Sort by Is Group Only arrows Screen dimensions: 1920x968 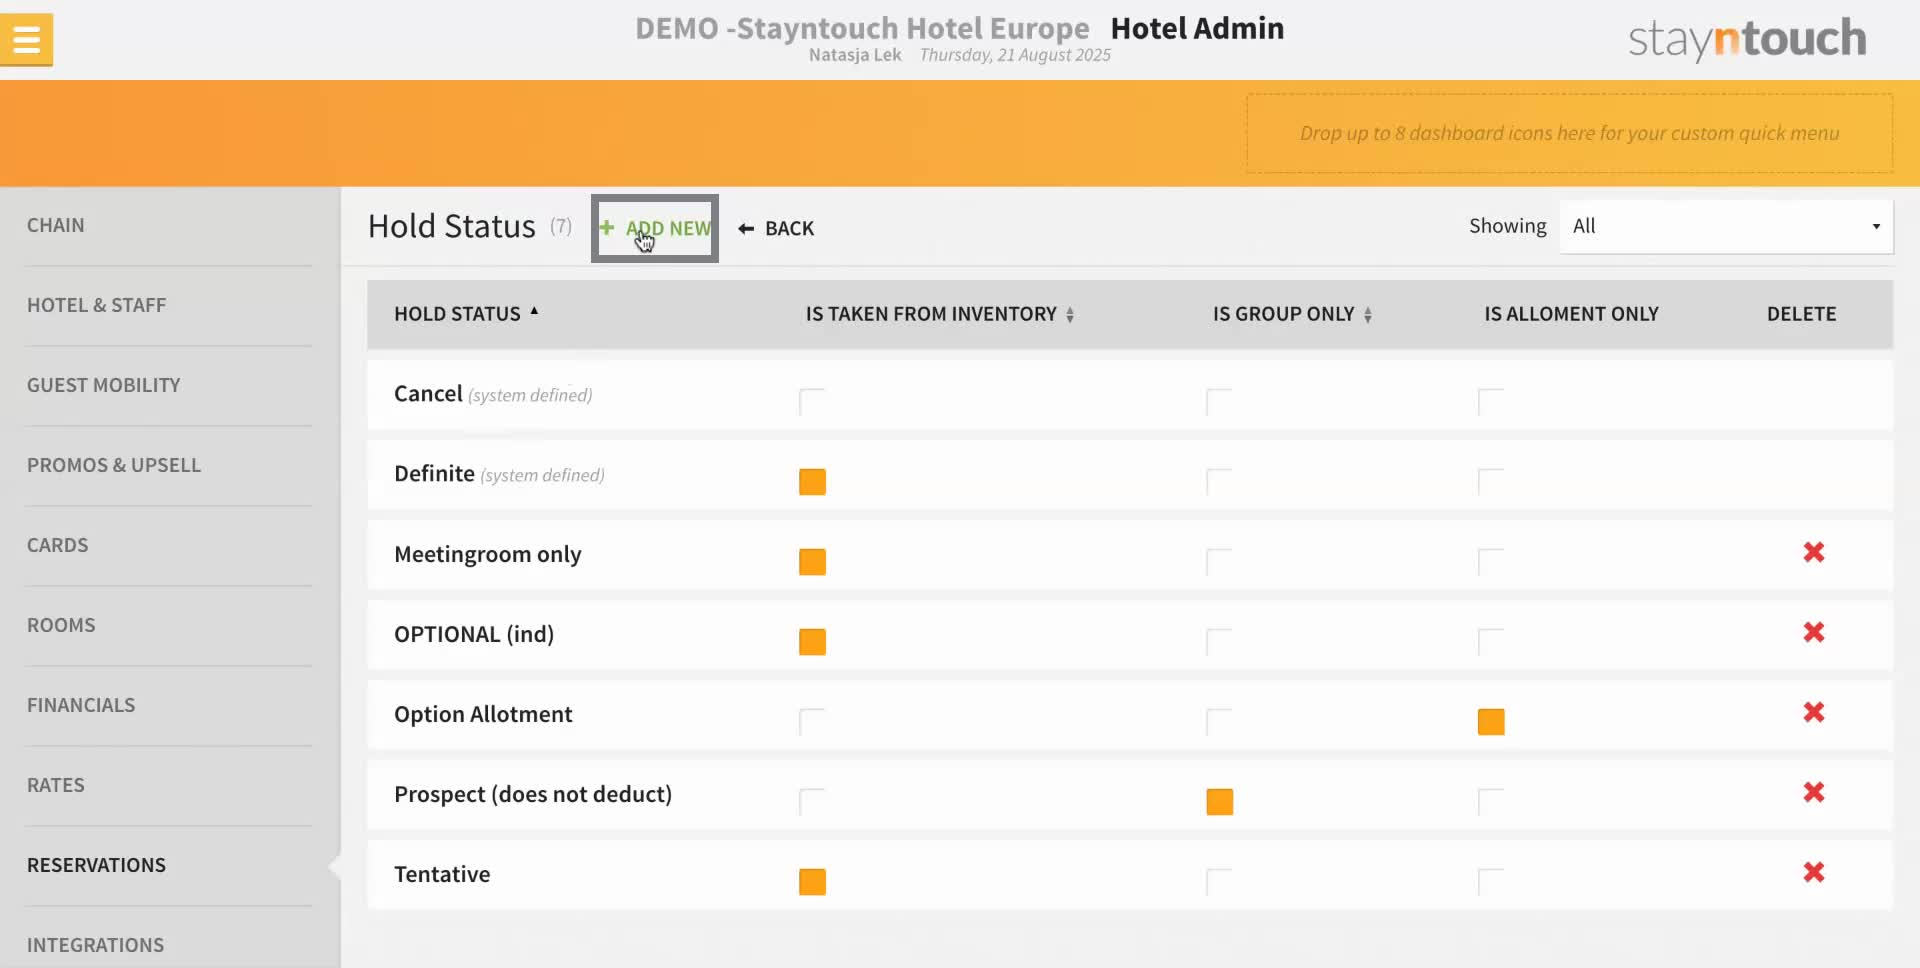(1368, 315)
